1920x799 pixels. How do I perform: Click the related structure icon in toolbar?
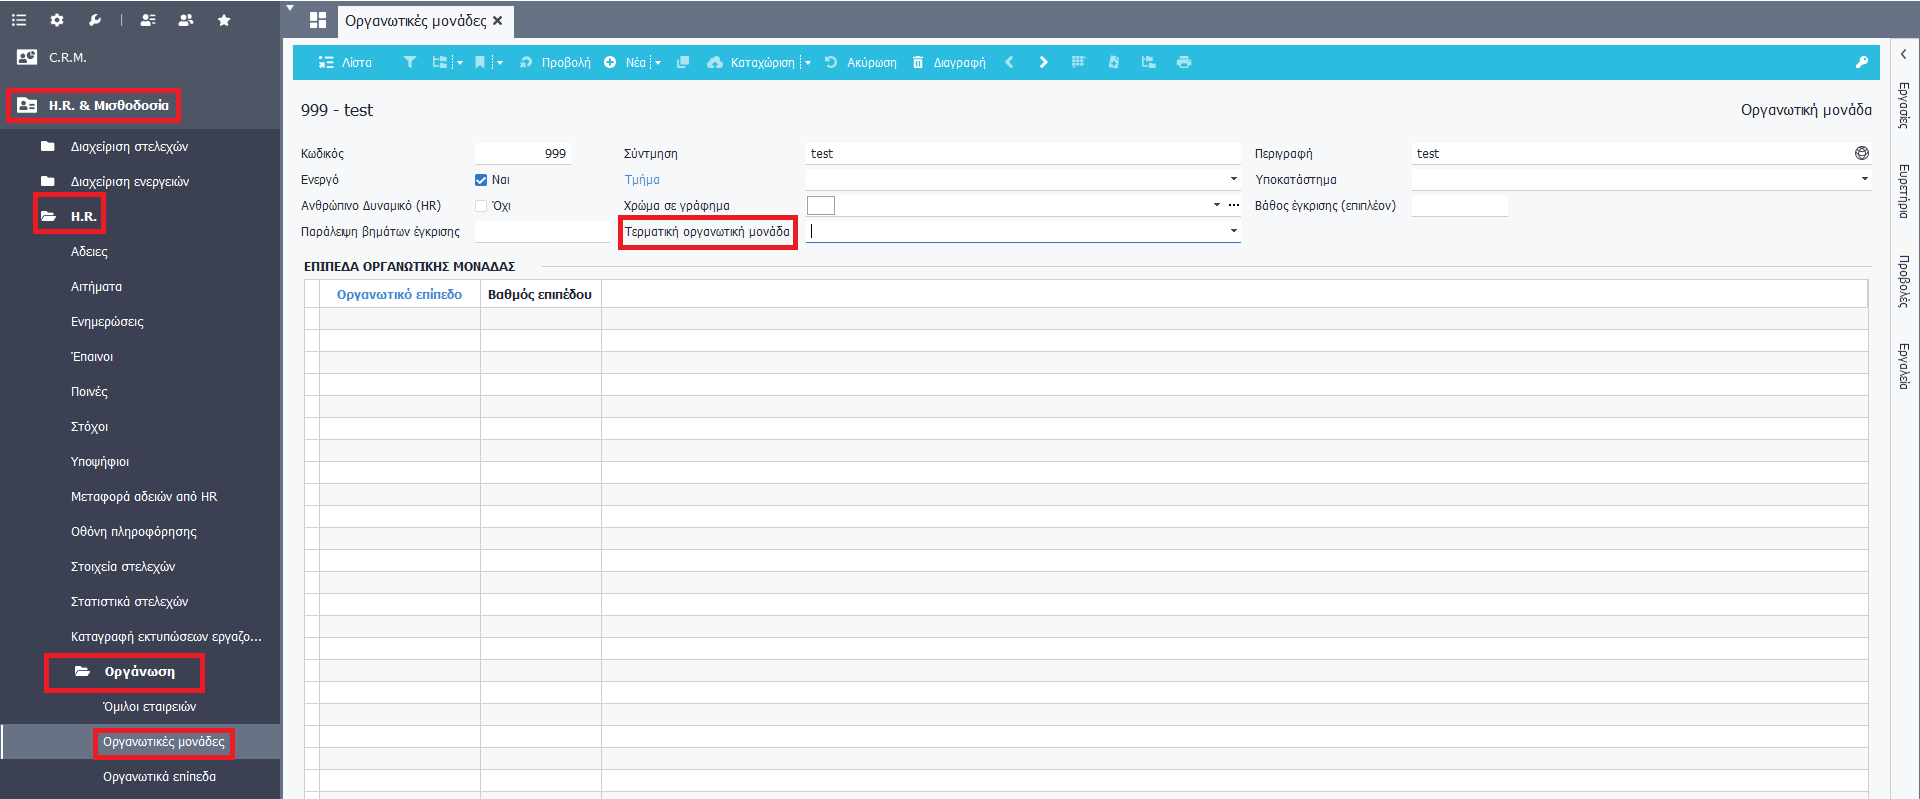click(1148, 62)
